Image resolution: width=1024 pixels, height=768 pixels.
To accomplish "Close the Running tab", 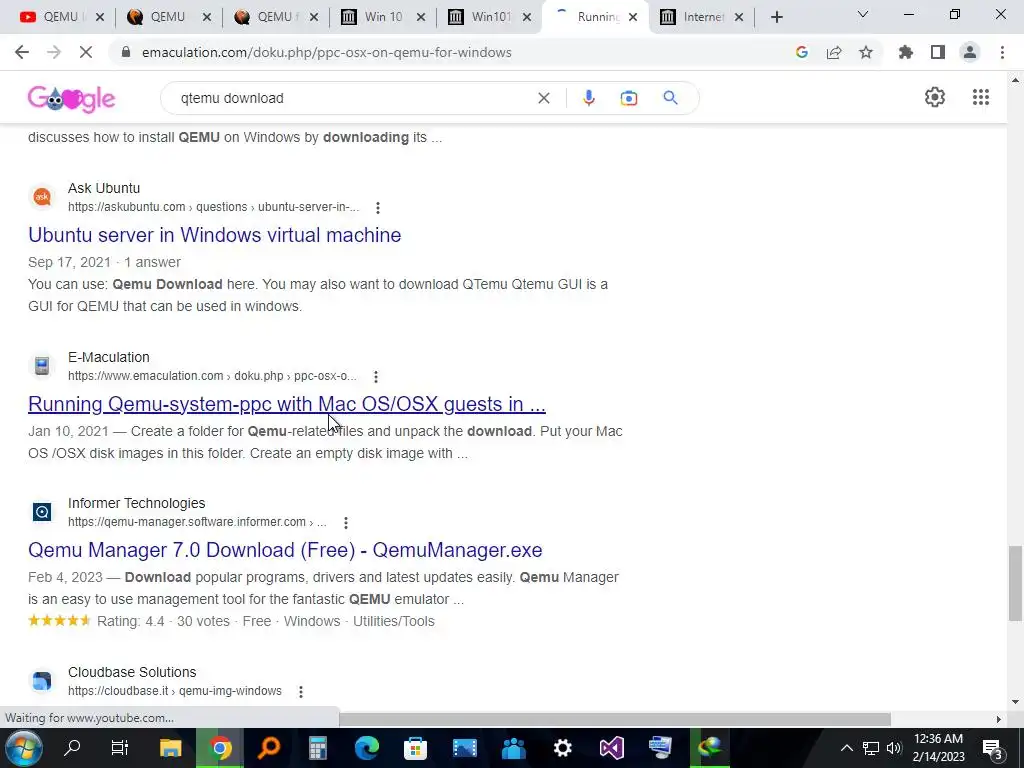I will tap(633, 18).
